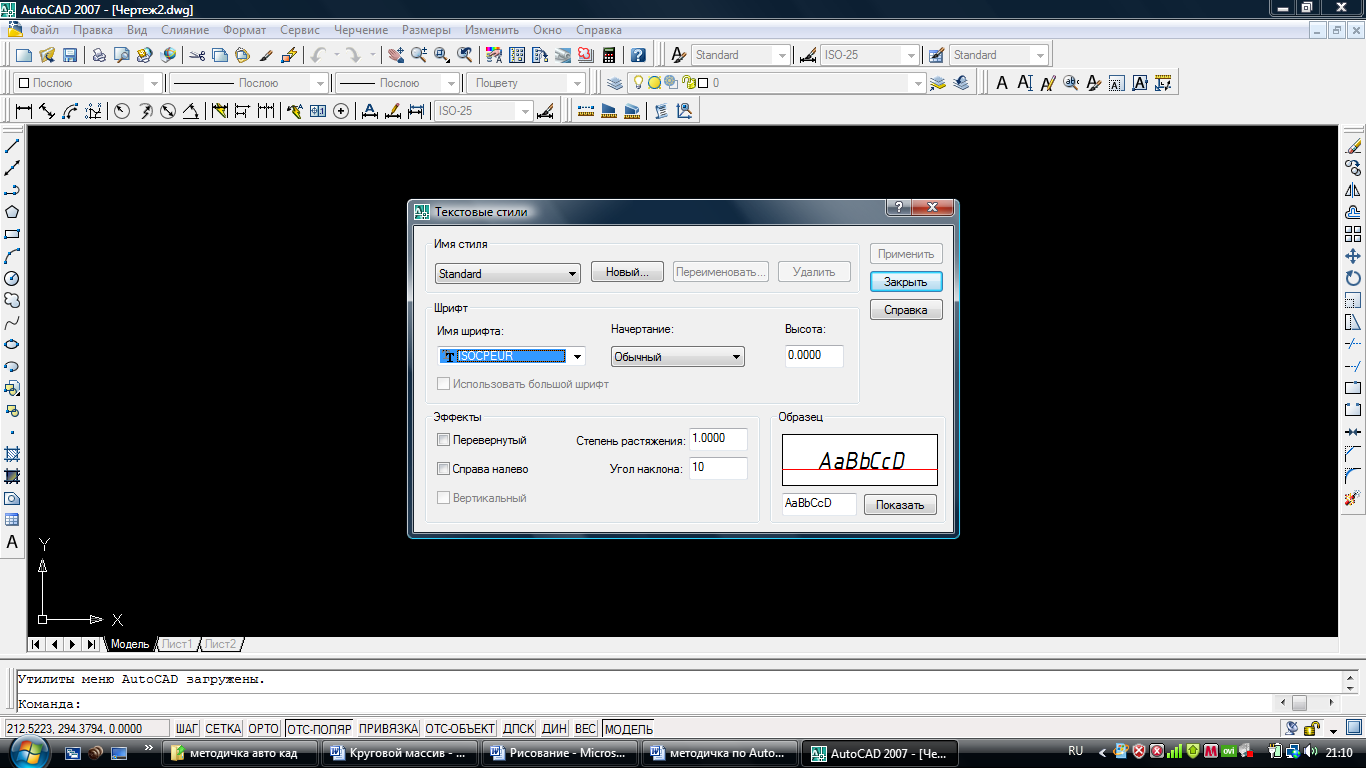Click the Степень растяжения input field
Viewport: 1366px width, 768px height.
point(718,439)
